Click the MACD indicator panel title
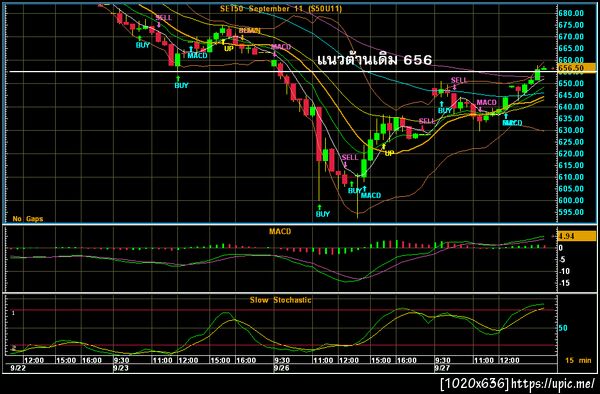This screenshot has height=394, width=600. (x=280, y=231)
